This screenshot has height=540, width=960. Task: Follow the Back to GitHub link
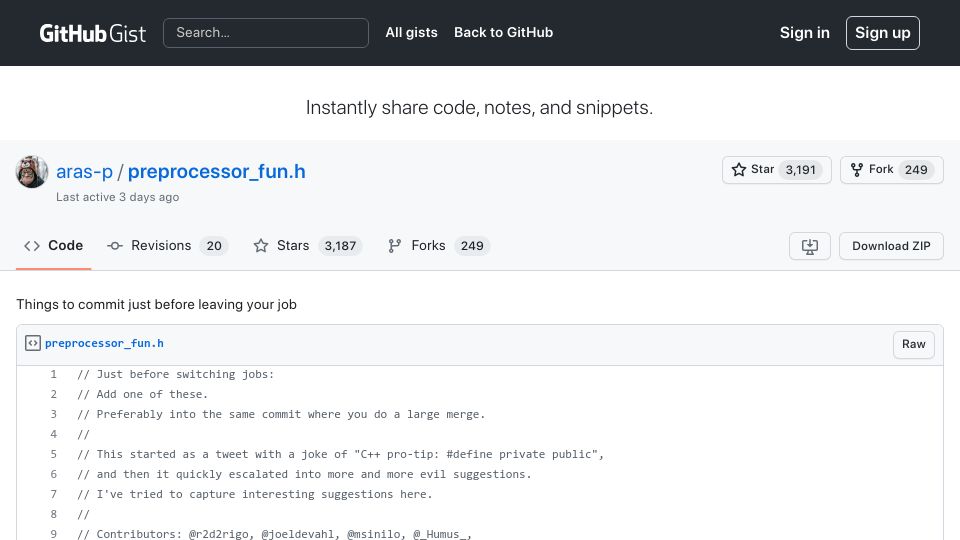click(x=503, y=32)
